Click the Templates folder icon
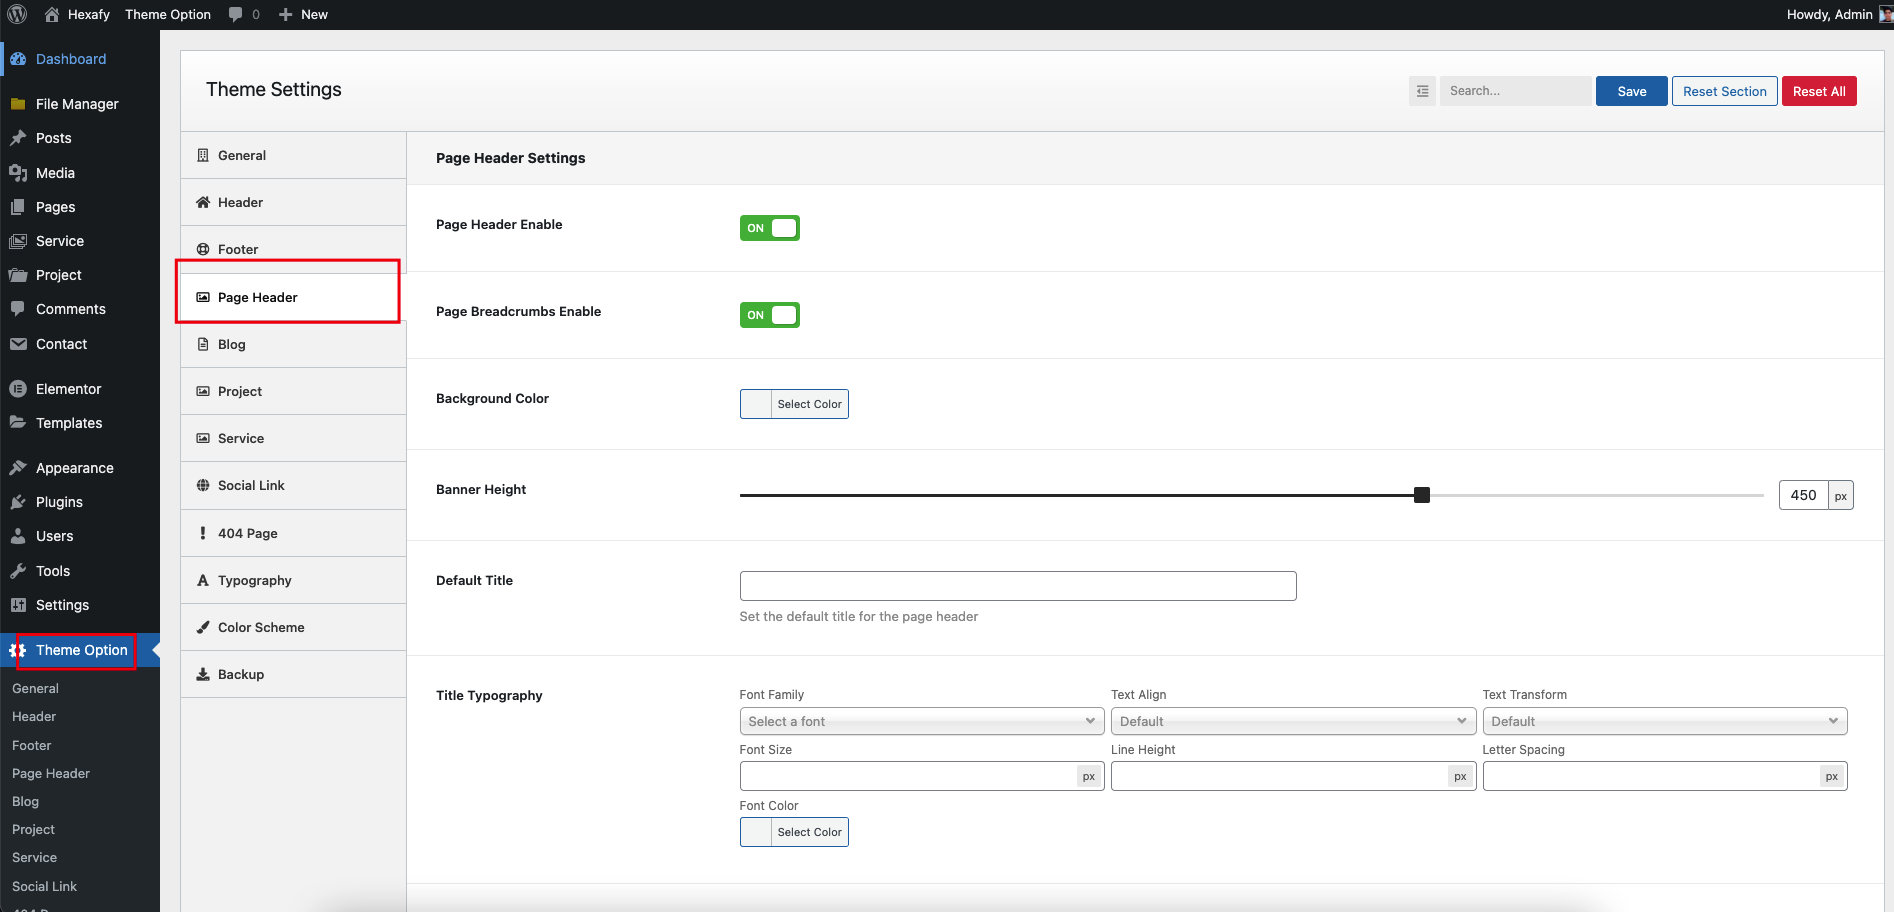Viewport: 1894px width, 912px height. 18,423
